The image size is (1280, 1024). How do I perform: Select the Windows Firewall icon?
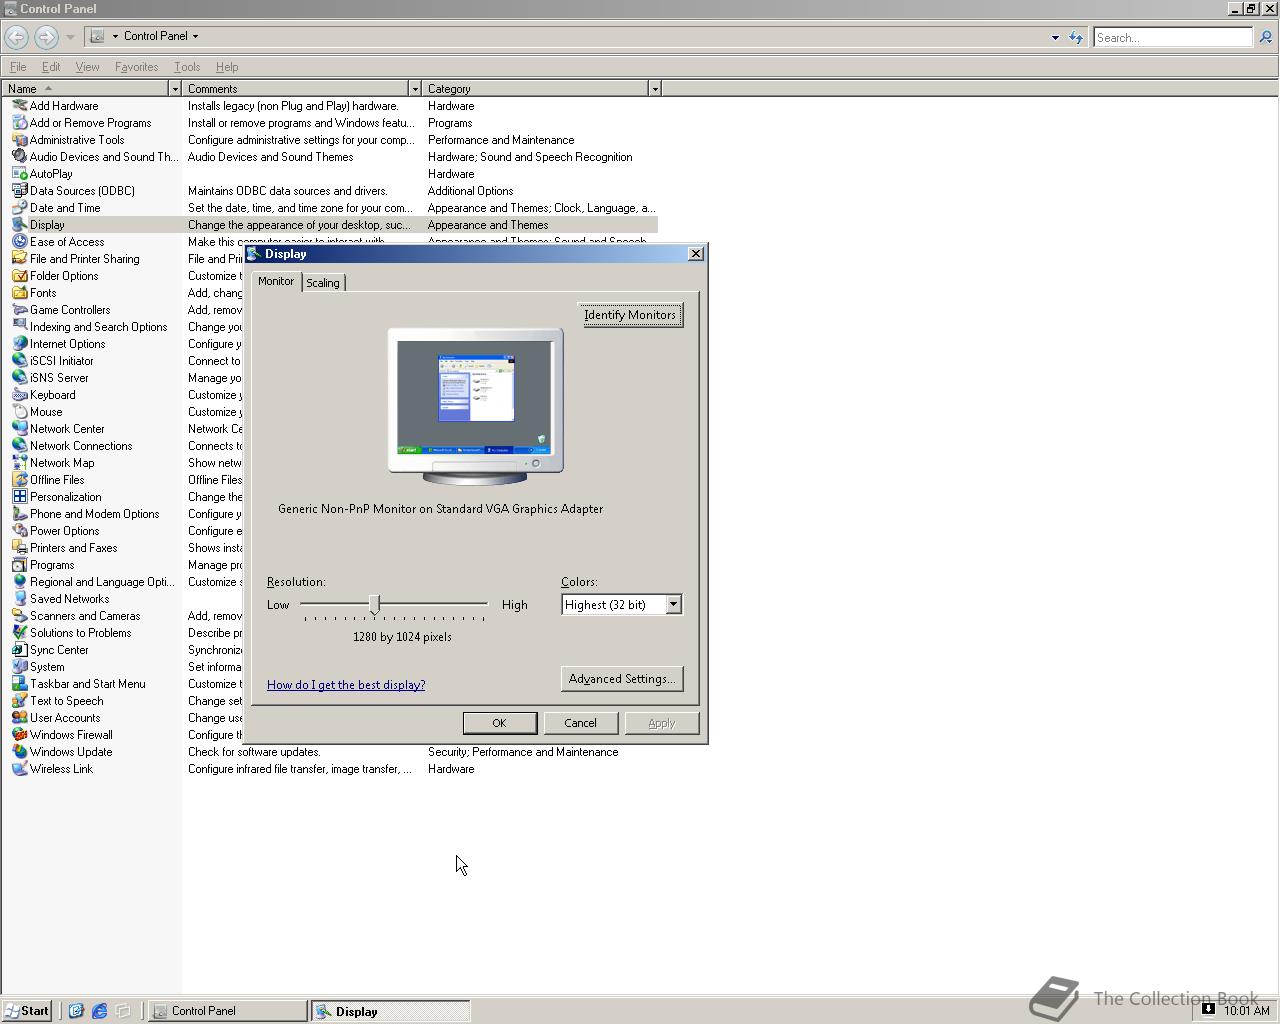(x=19, y=735)
